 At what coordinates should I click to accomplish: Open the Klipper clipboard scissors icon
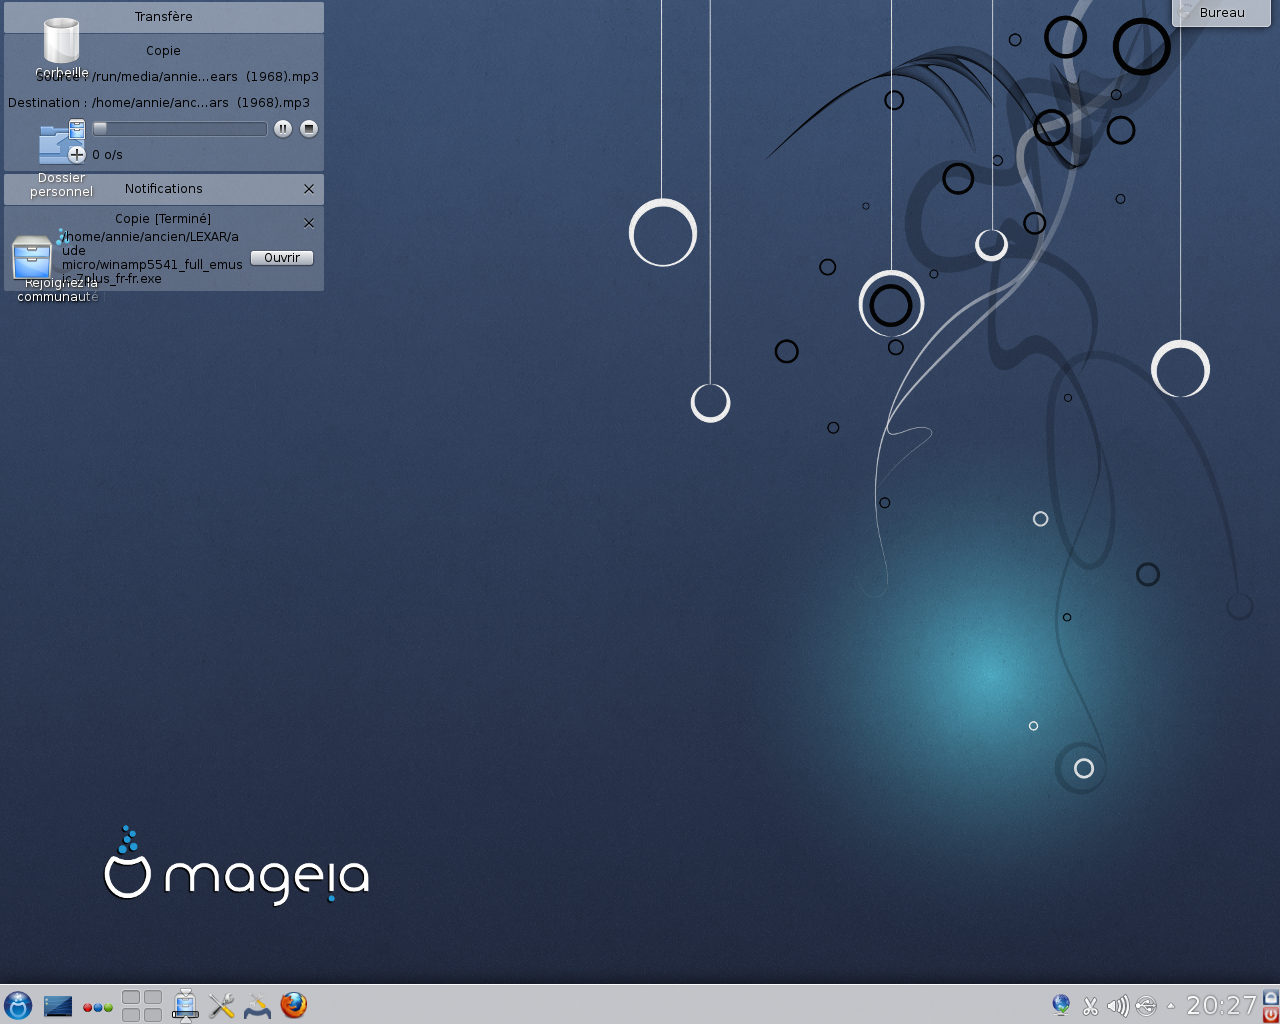tap(1090, 1006)
